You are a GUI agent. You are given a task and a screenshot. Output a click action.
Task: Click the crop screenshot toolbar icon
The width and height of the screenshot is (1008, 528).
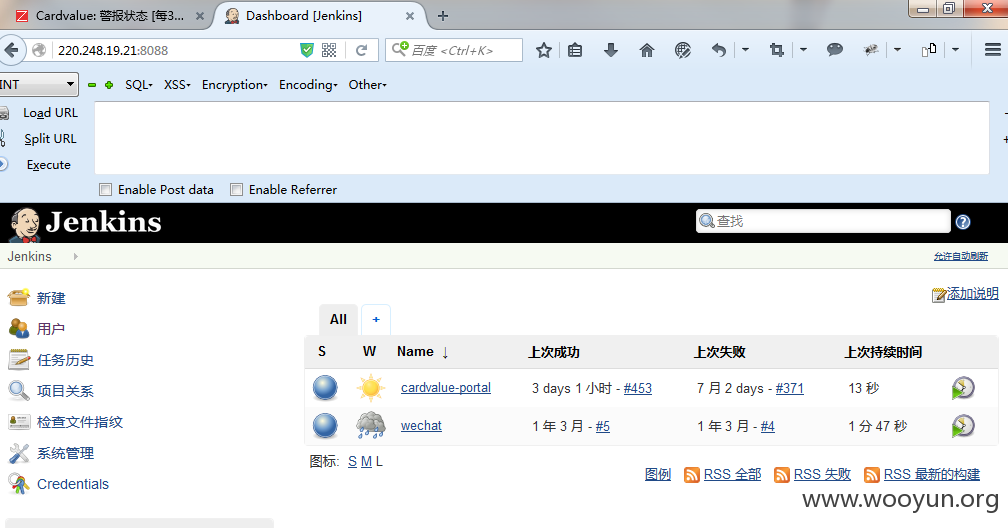pyautogui.click(x=777, y=50)
